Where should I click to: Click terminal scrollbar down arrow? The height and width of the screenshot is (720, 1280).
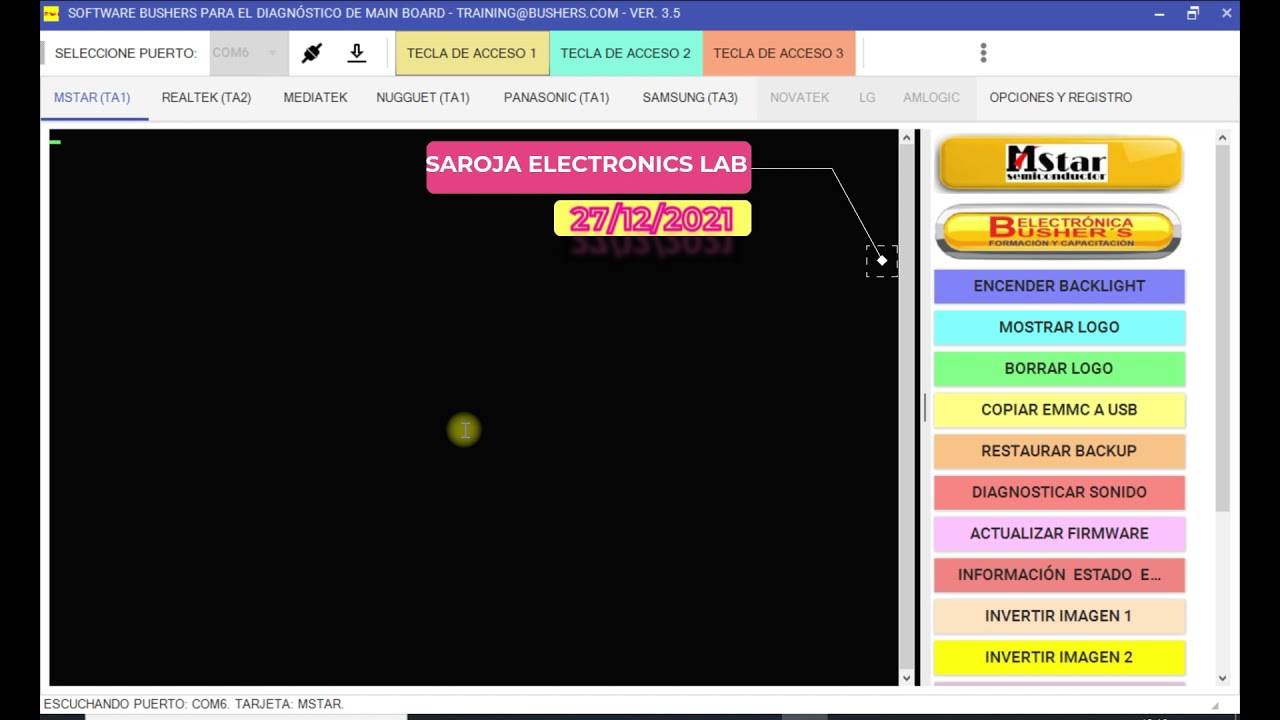tap(907, 678)
